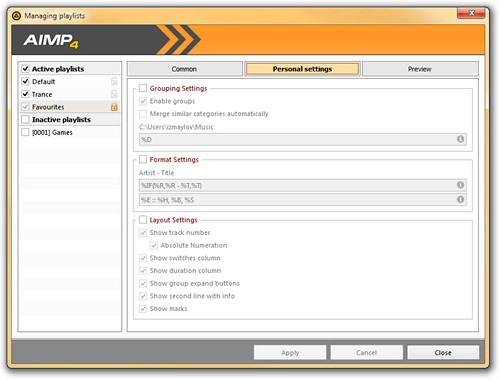Click the Cancel button
500x380 pixels.
coord(366,352)
